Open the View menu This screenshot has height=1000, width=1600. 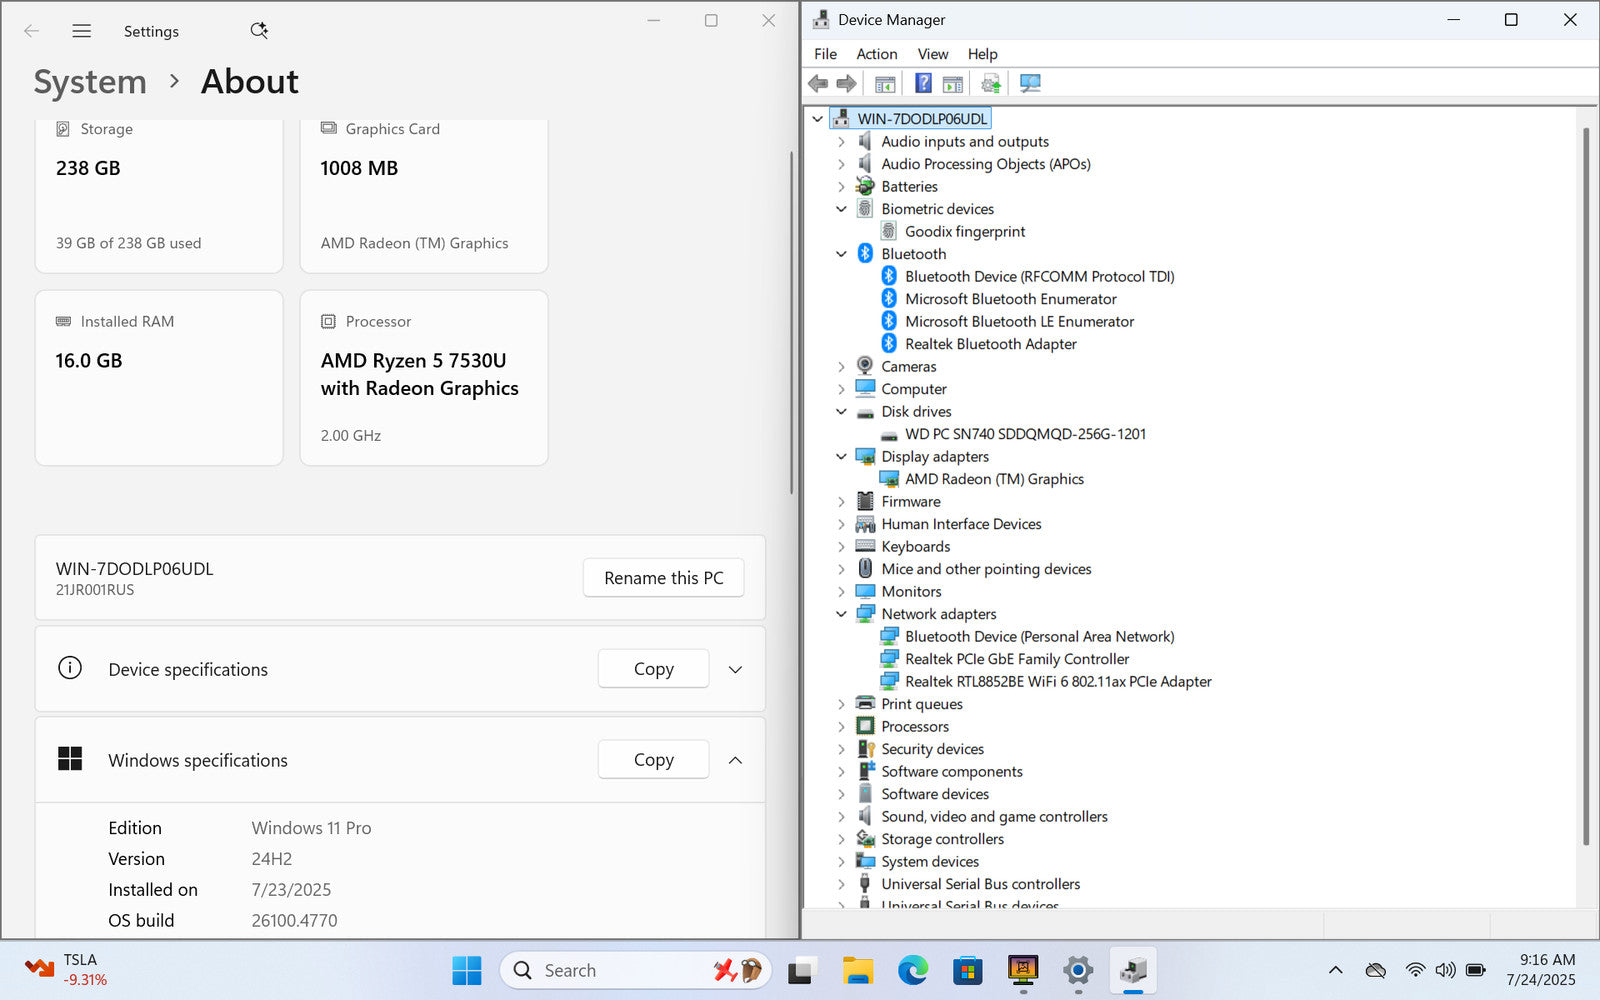[932, 54]
